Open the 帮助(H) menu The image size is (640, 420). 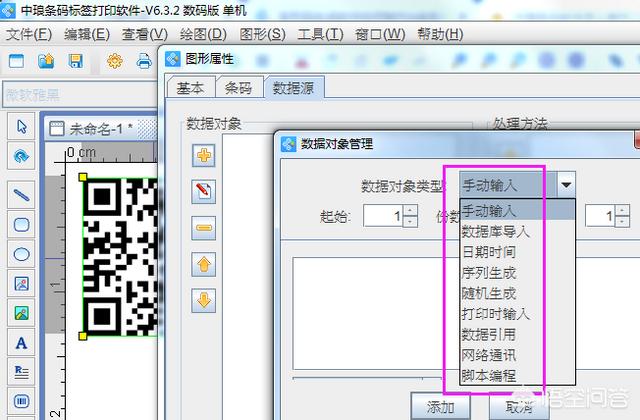pos(440,34)
